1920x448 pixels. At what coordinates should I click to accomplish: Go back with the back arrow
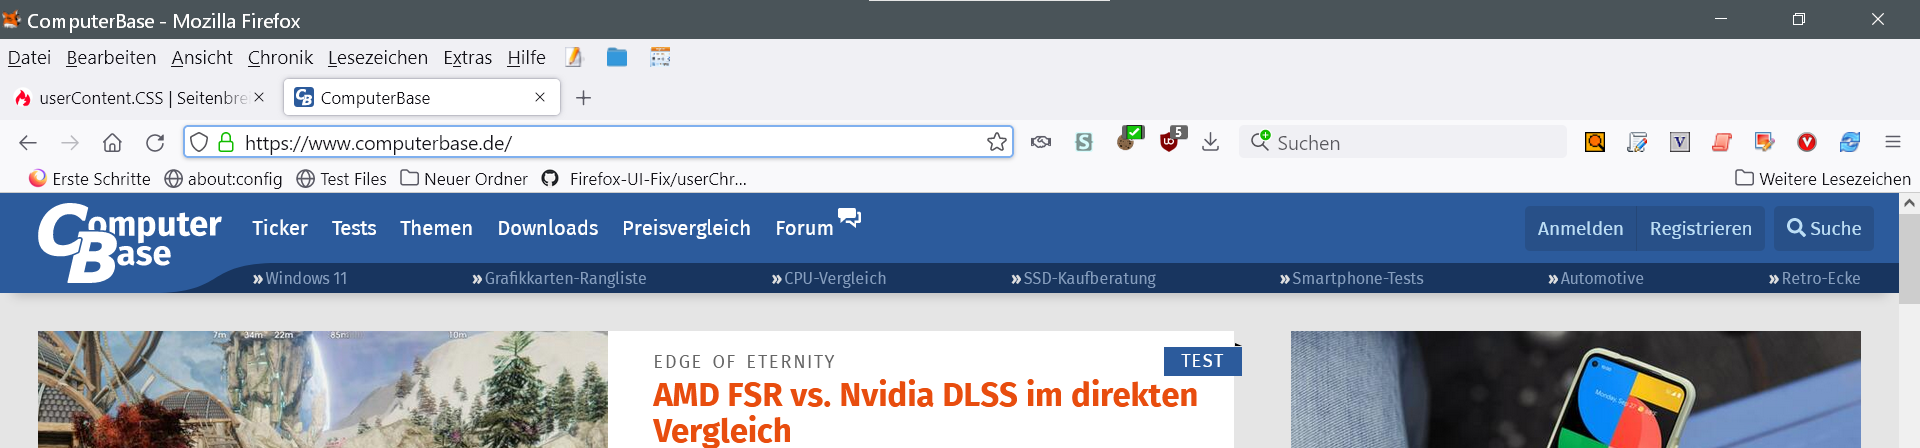coord(28,142)
